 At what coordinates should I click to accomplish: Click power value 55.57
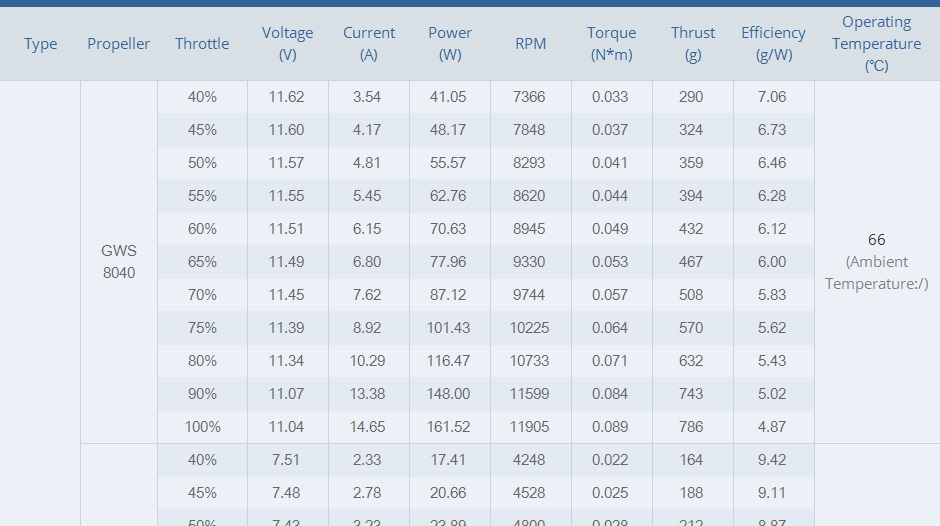click(x=448, y=163)
